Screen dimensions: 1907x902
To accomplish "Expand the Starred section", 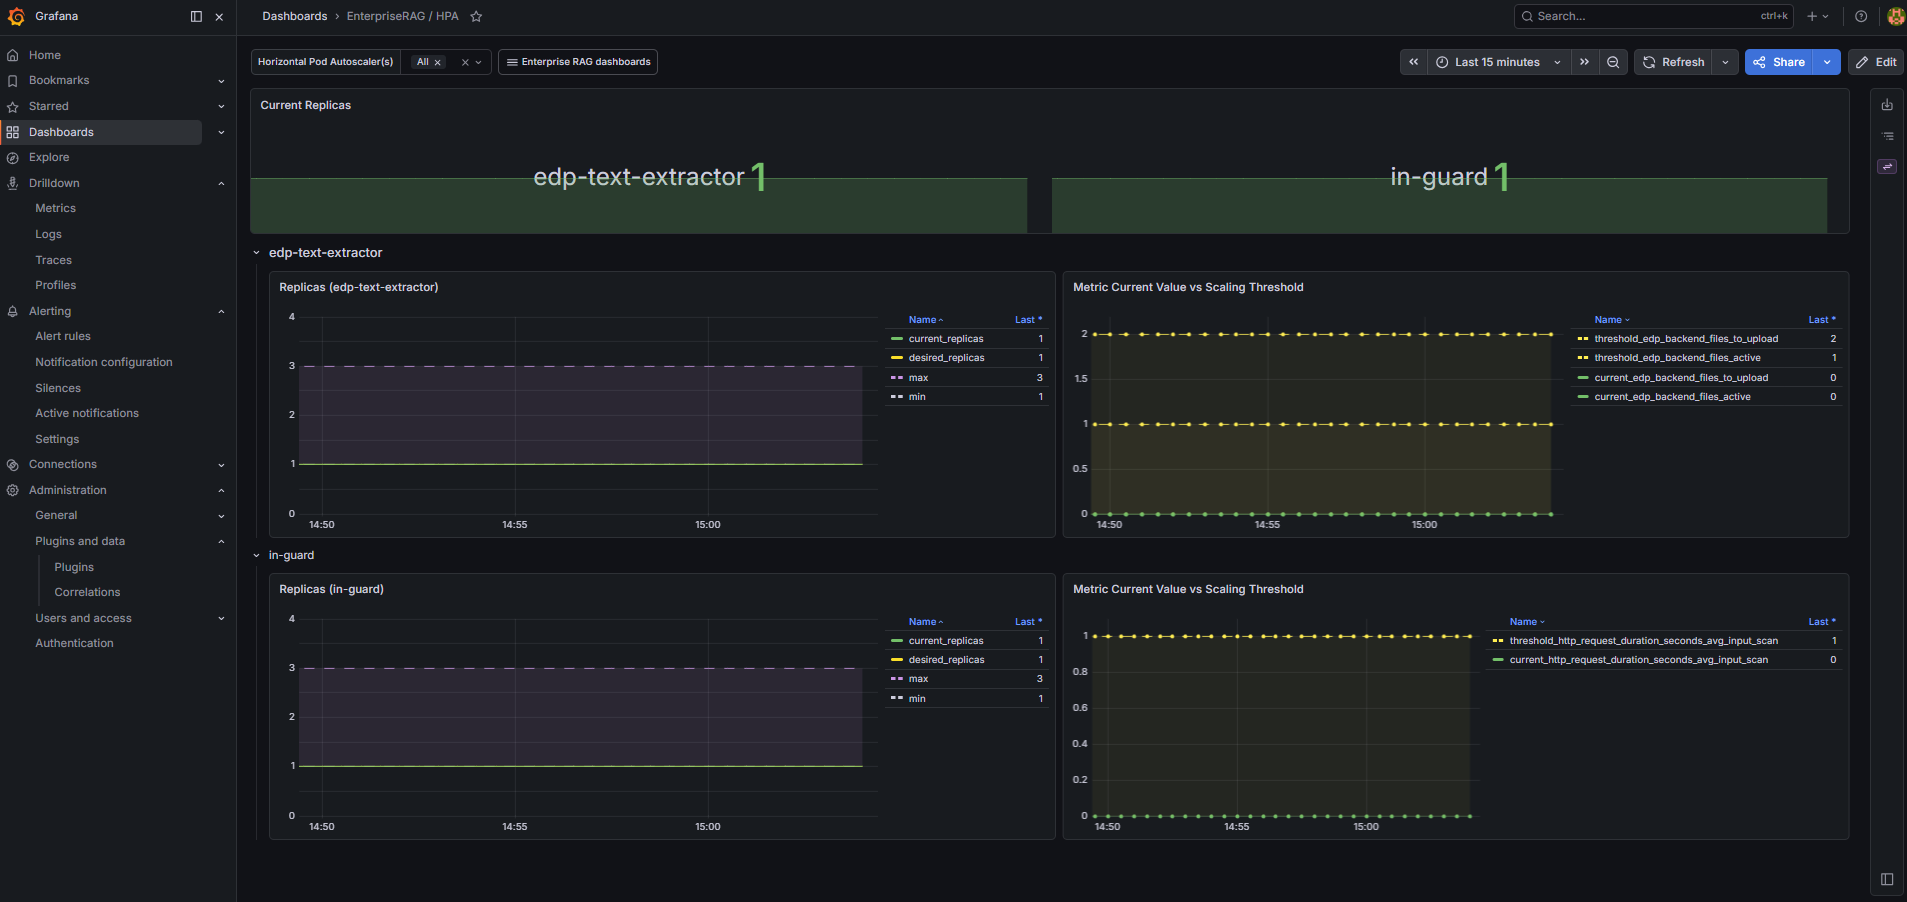I will pyautogui.click(x=221, y=106).
